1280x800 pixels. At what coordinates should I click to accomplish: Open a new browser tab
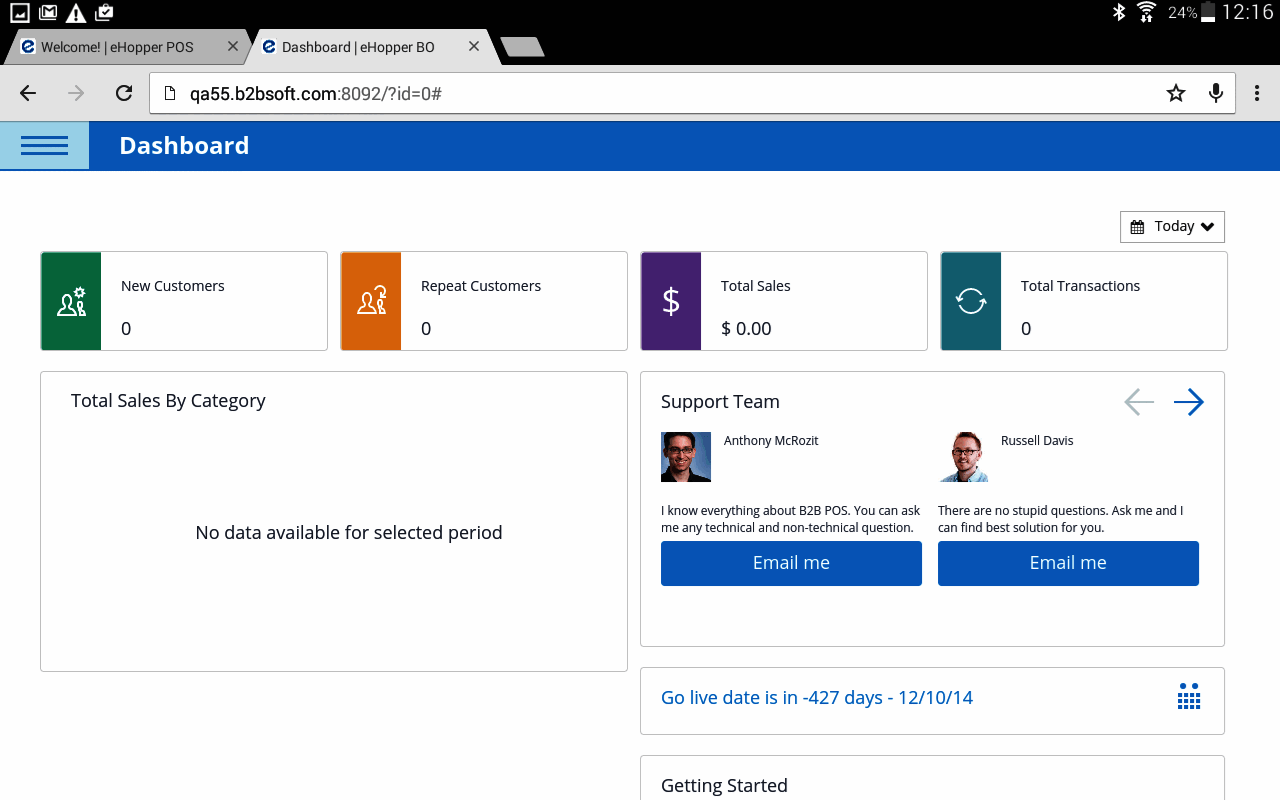pyautogui.click(x=522, y=47)
